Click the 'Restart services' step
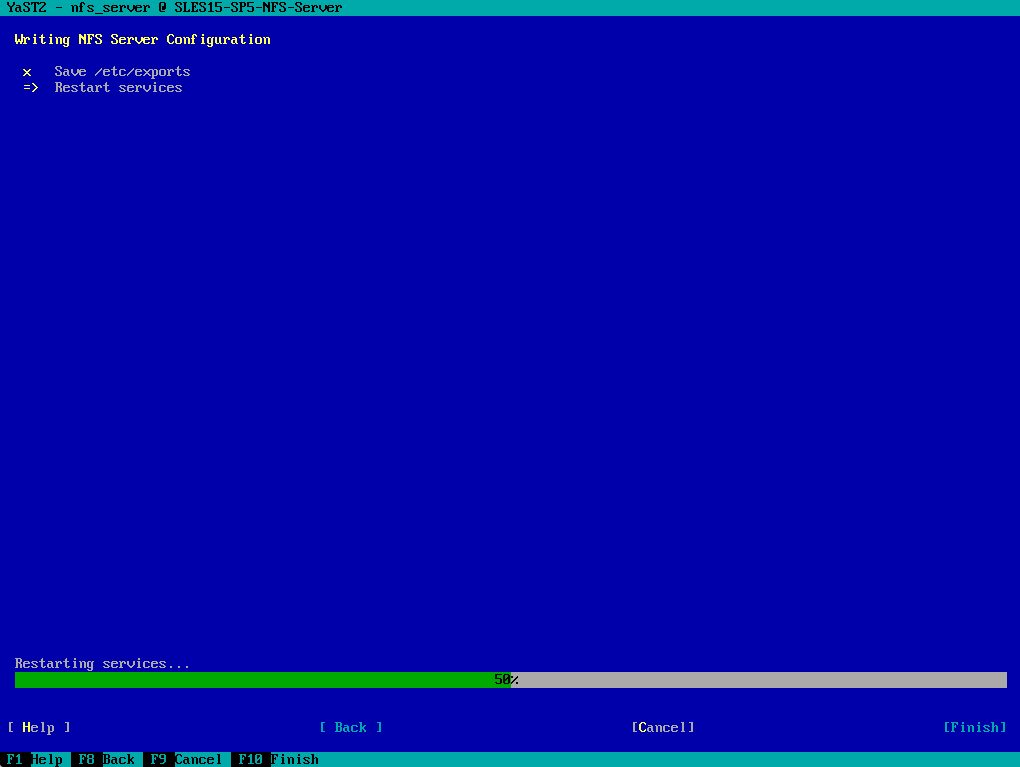The image size is (1020, 767). pyautogui.click(x=118, y=87)
